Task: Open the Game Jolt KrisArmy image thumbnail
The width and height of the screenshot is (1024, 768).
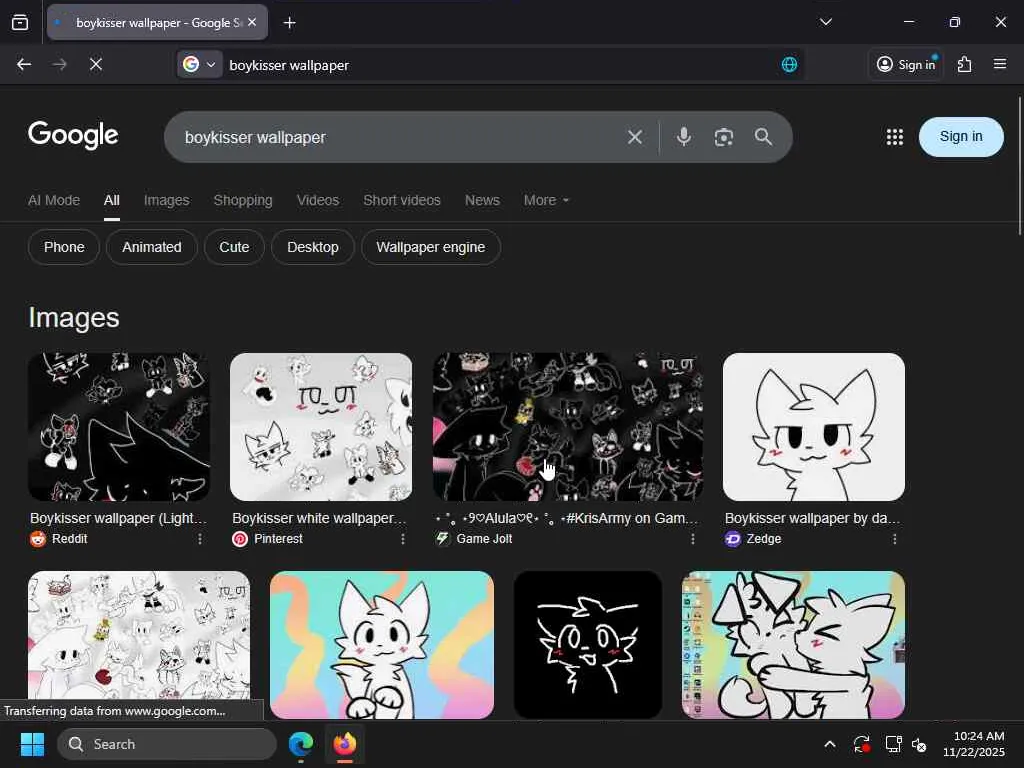Action: coord(568,427)
